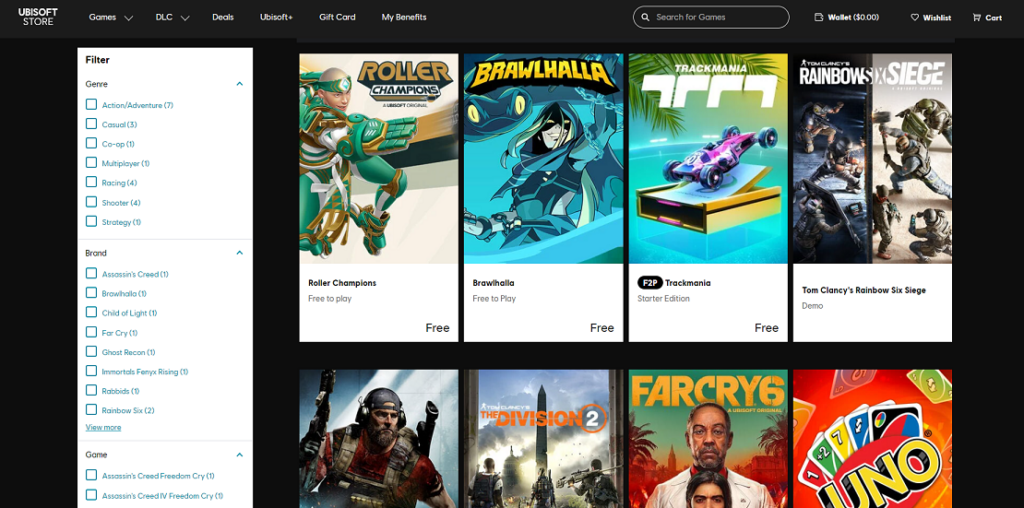Open the Games dropdown menu
This screenshot has width=1024, height=508.
(110, 18)
